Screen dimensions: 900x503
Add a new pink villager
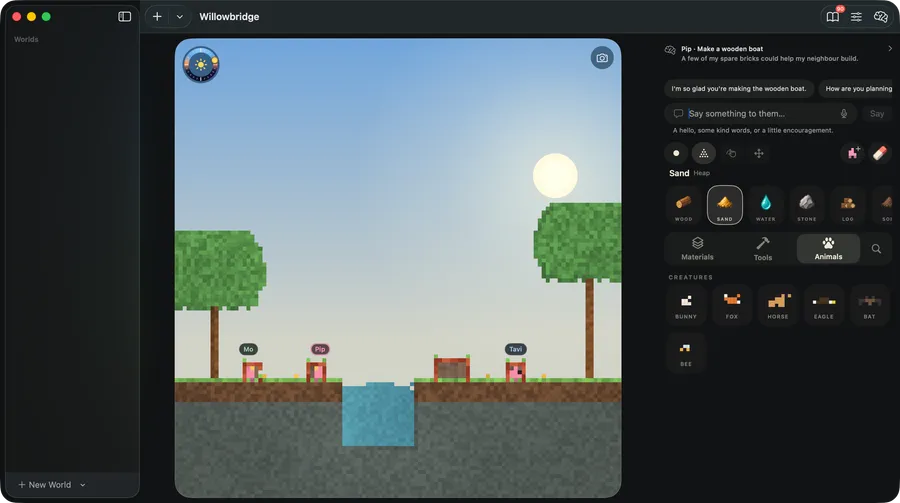pos(853,153)
